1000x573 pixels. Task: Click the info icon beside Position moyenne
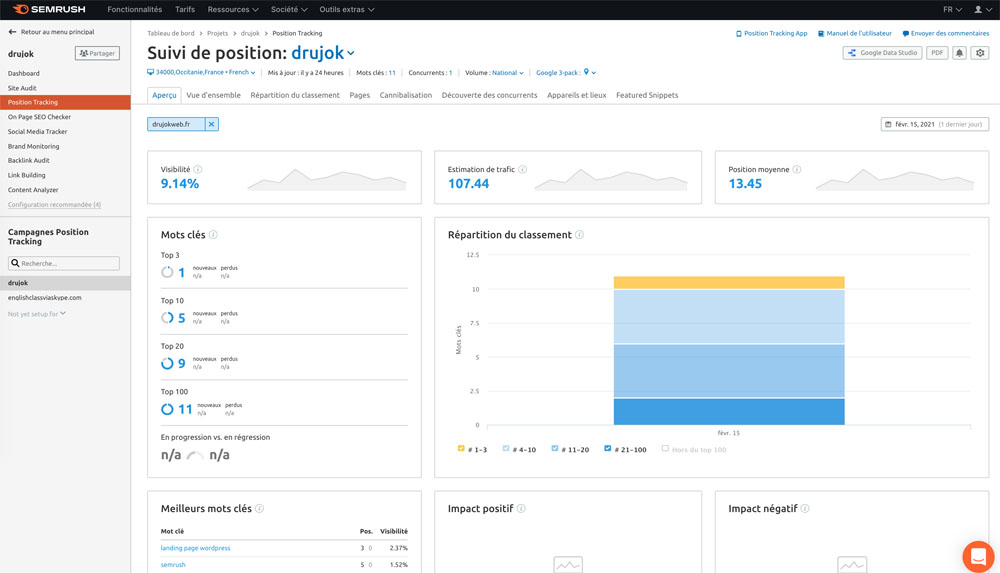click(x=797, y=169)
